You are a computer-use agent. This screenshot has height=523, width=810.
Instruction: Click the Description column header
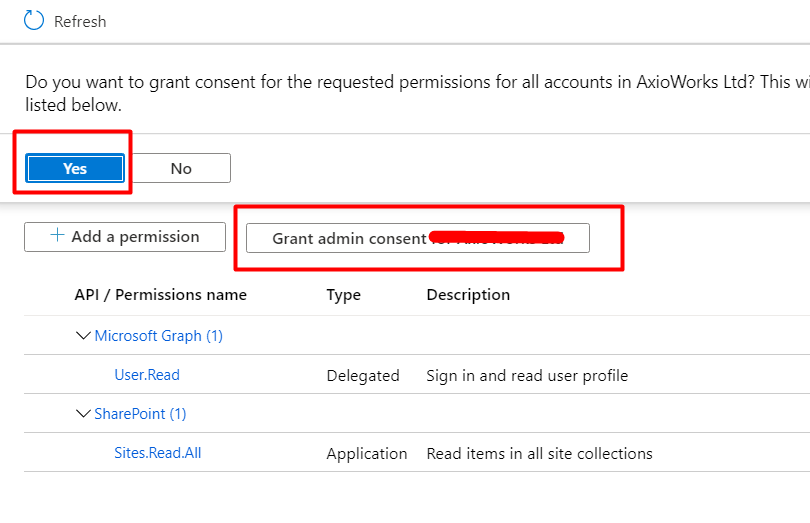pyautogui.click(x=468, y=295)
